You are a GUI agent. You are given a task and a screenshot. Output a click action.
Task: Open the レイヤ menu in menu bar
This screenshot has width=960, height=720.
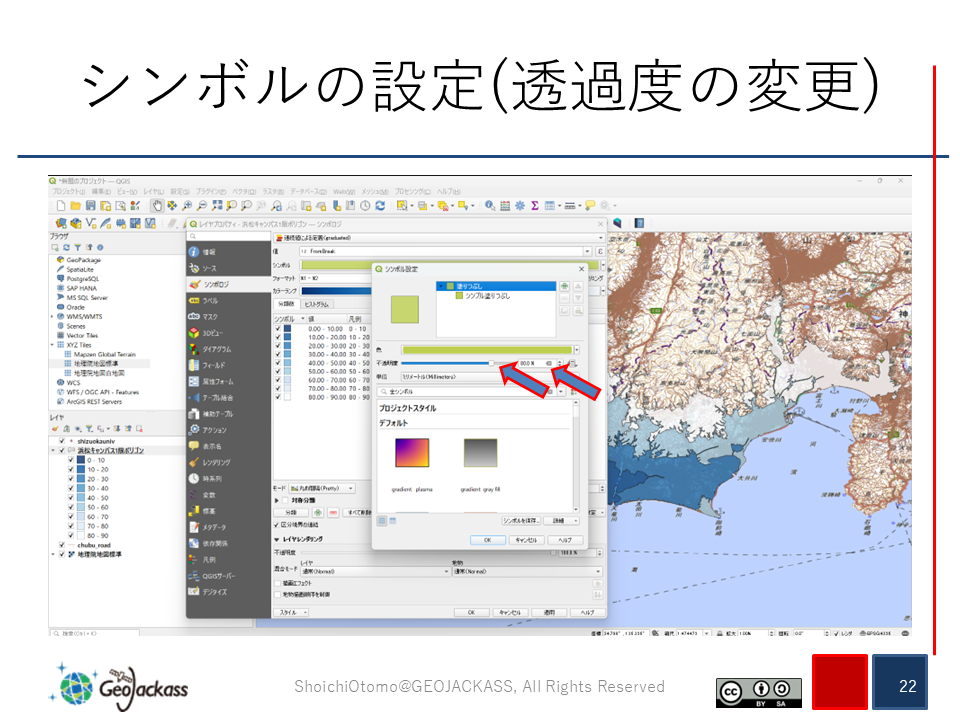(153, 191)
